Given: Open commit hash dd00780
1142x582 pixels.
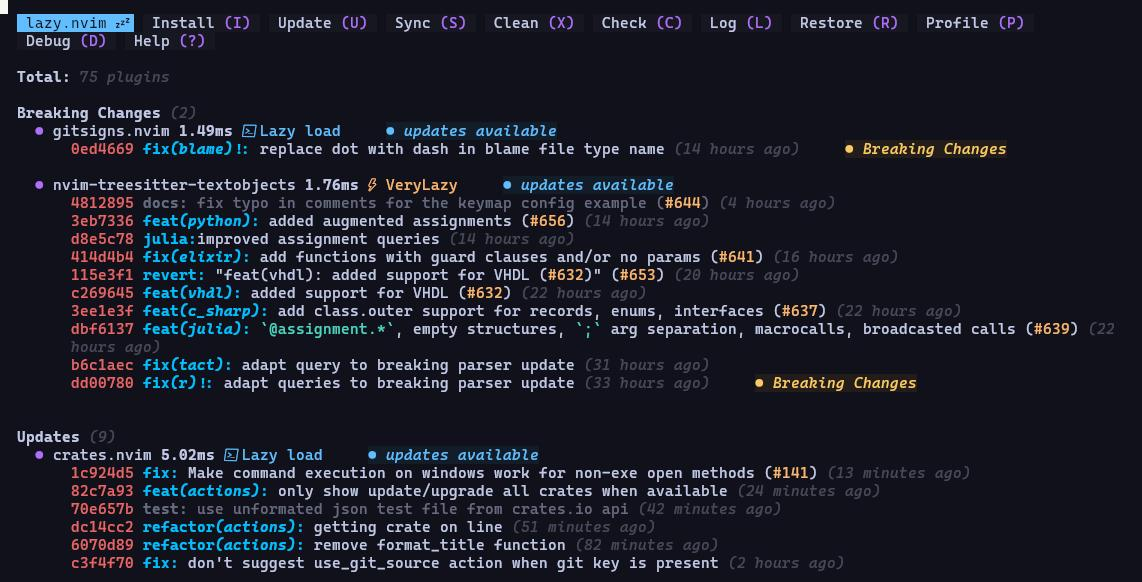Looking at the screenshot, I should pyautogui.click(x=102, y=383).
